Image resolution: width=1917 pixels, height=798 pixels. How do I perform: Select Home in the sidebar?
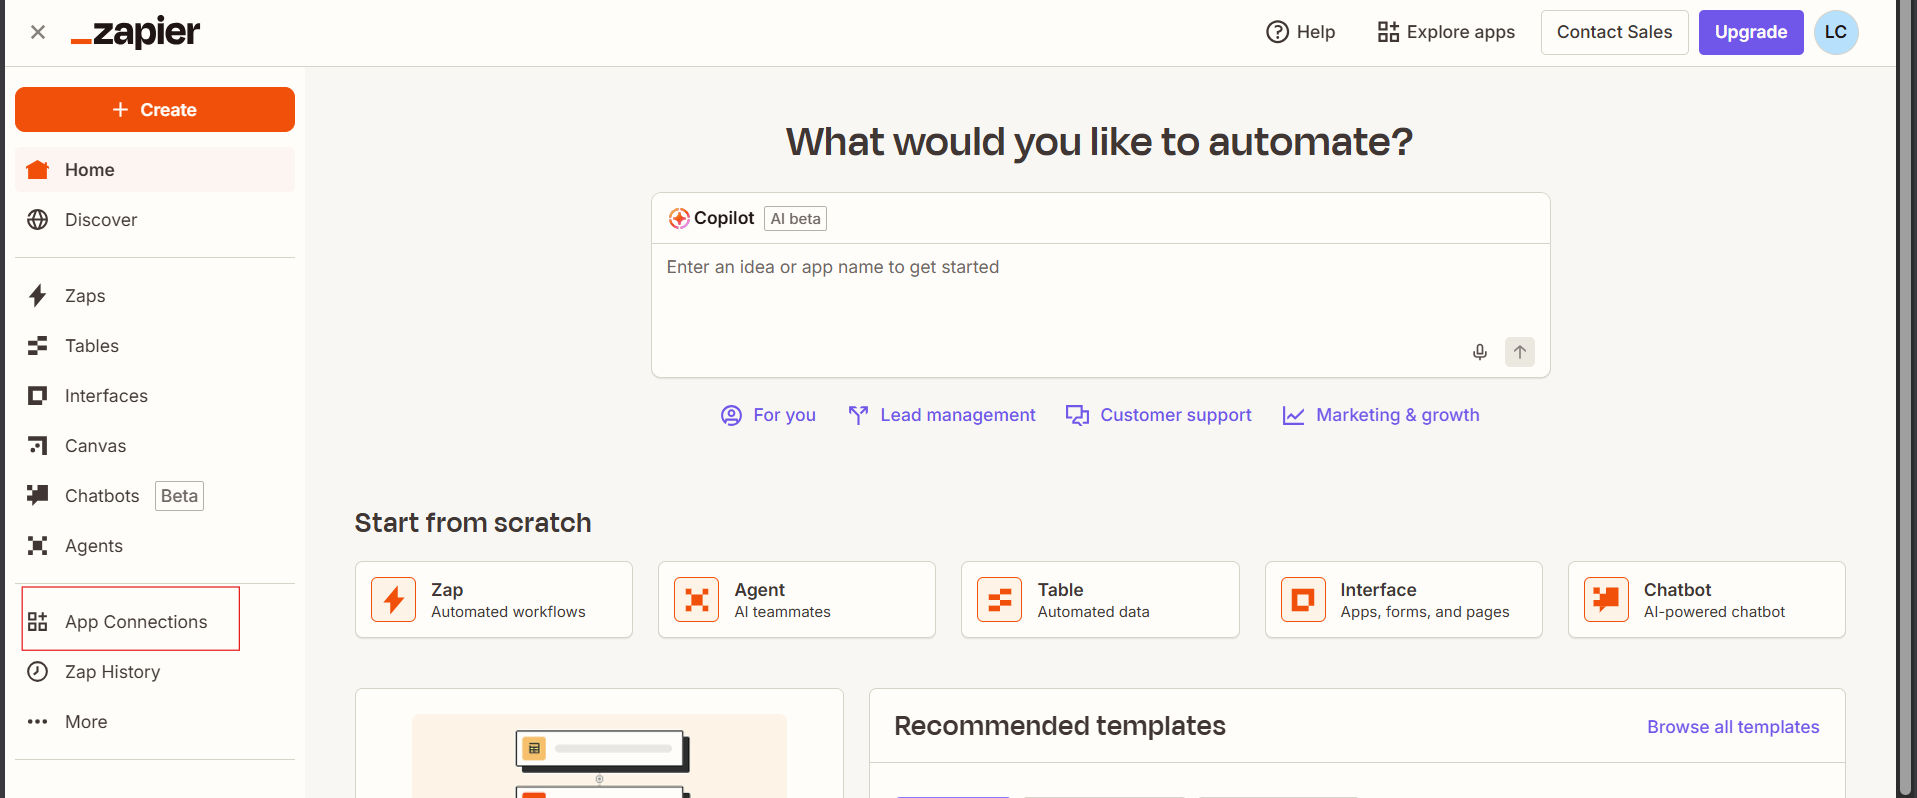coord(155,169)
